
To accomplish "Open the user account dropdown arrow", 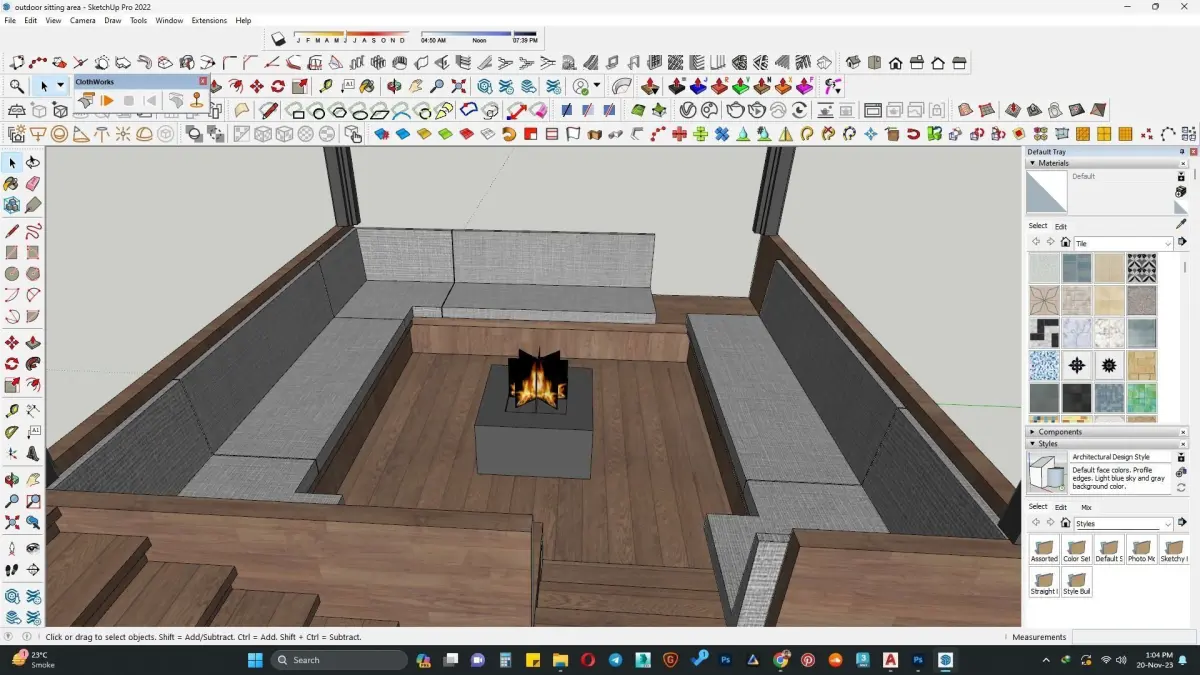I will 597,87.
